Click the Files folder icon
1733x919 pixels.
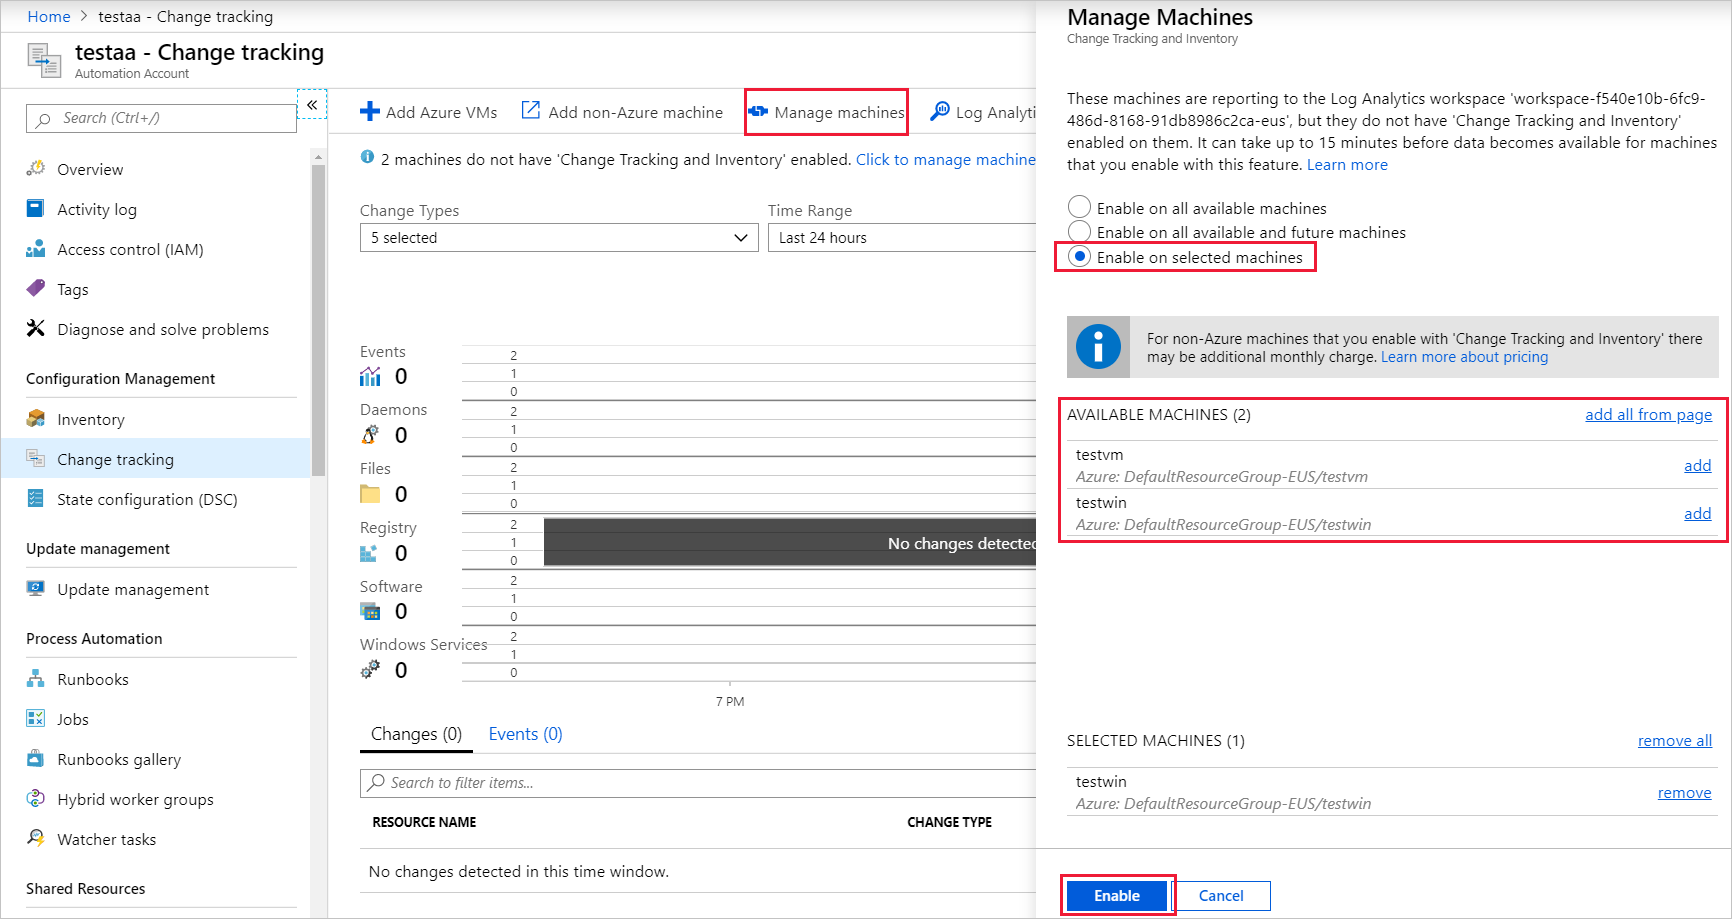click(x=370, y=493)
